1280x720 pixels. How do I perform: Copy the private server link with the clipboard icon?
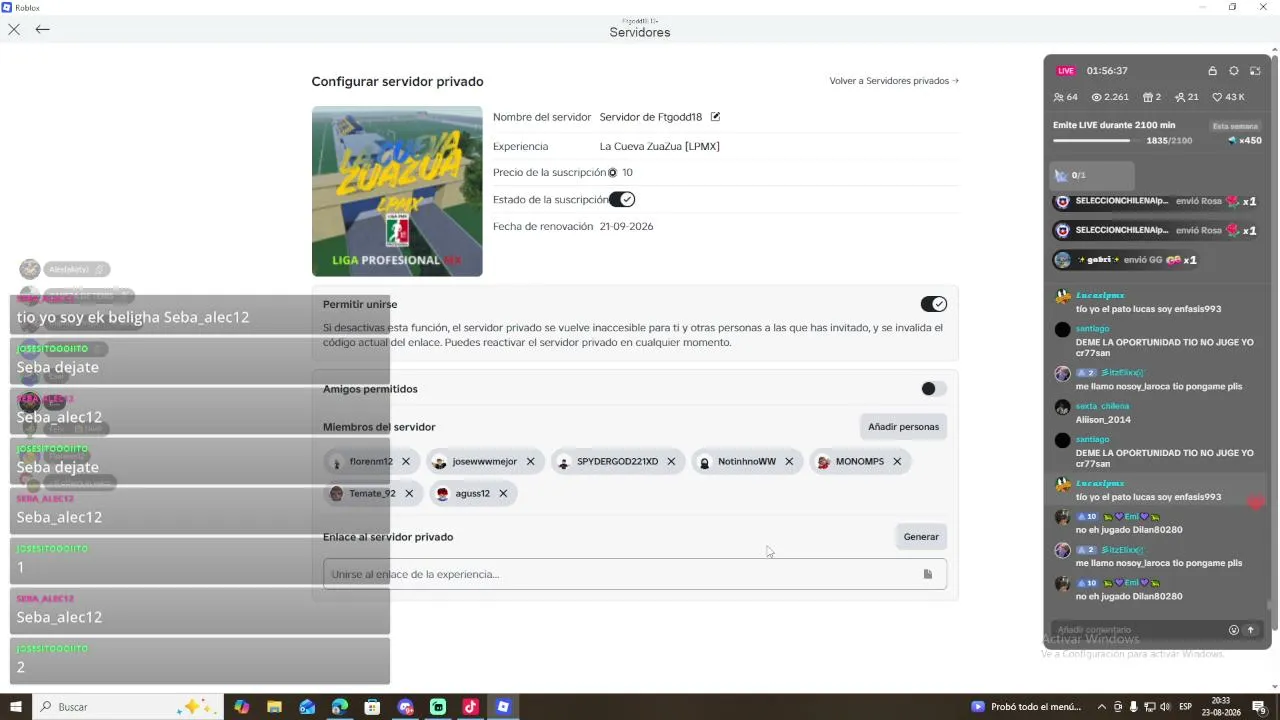927,574
